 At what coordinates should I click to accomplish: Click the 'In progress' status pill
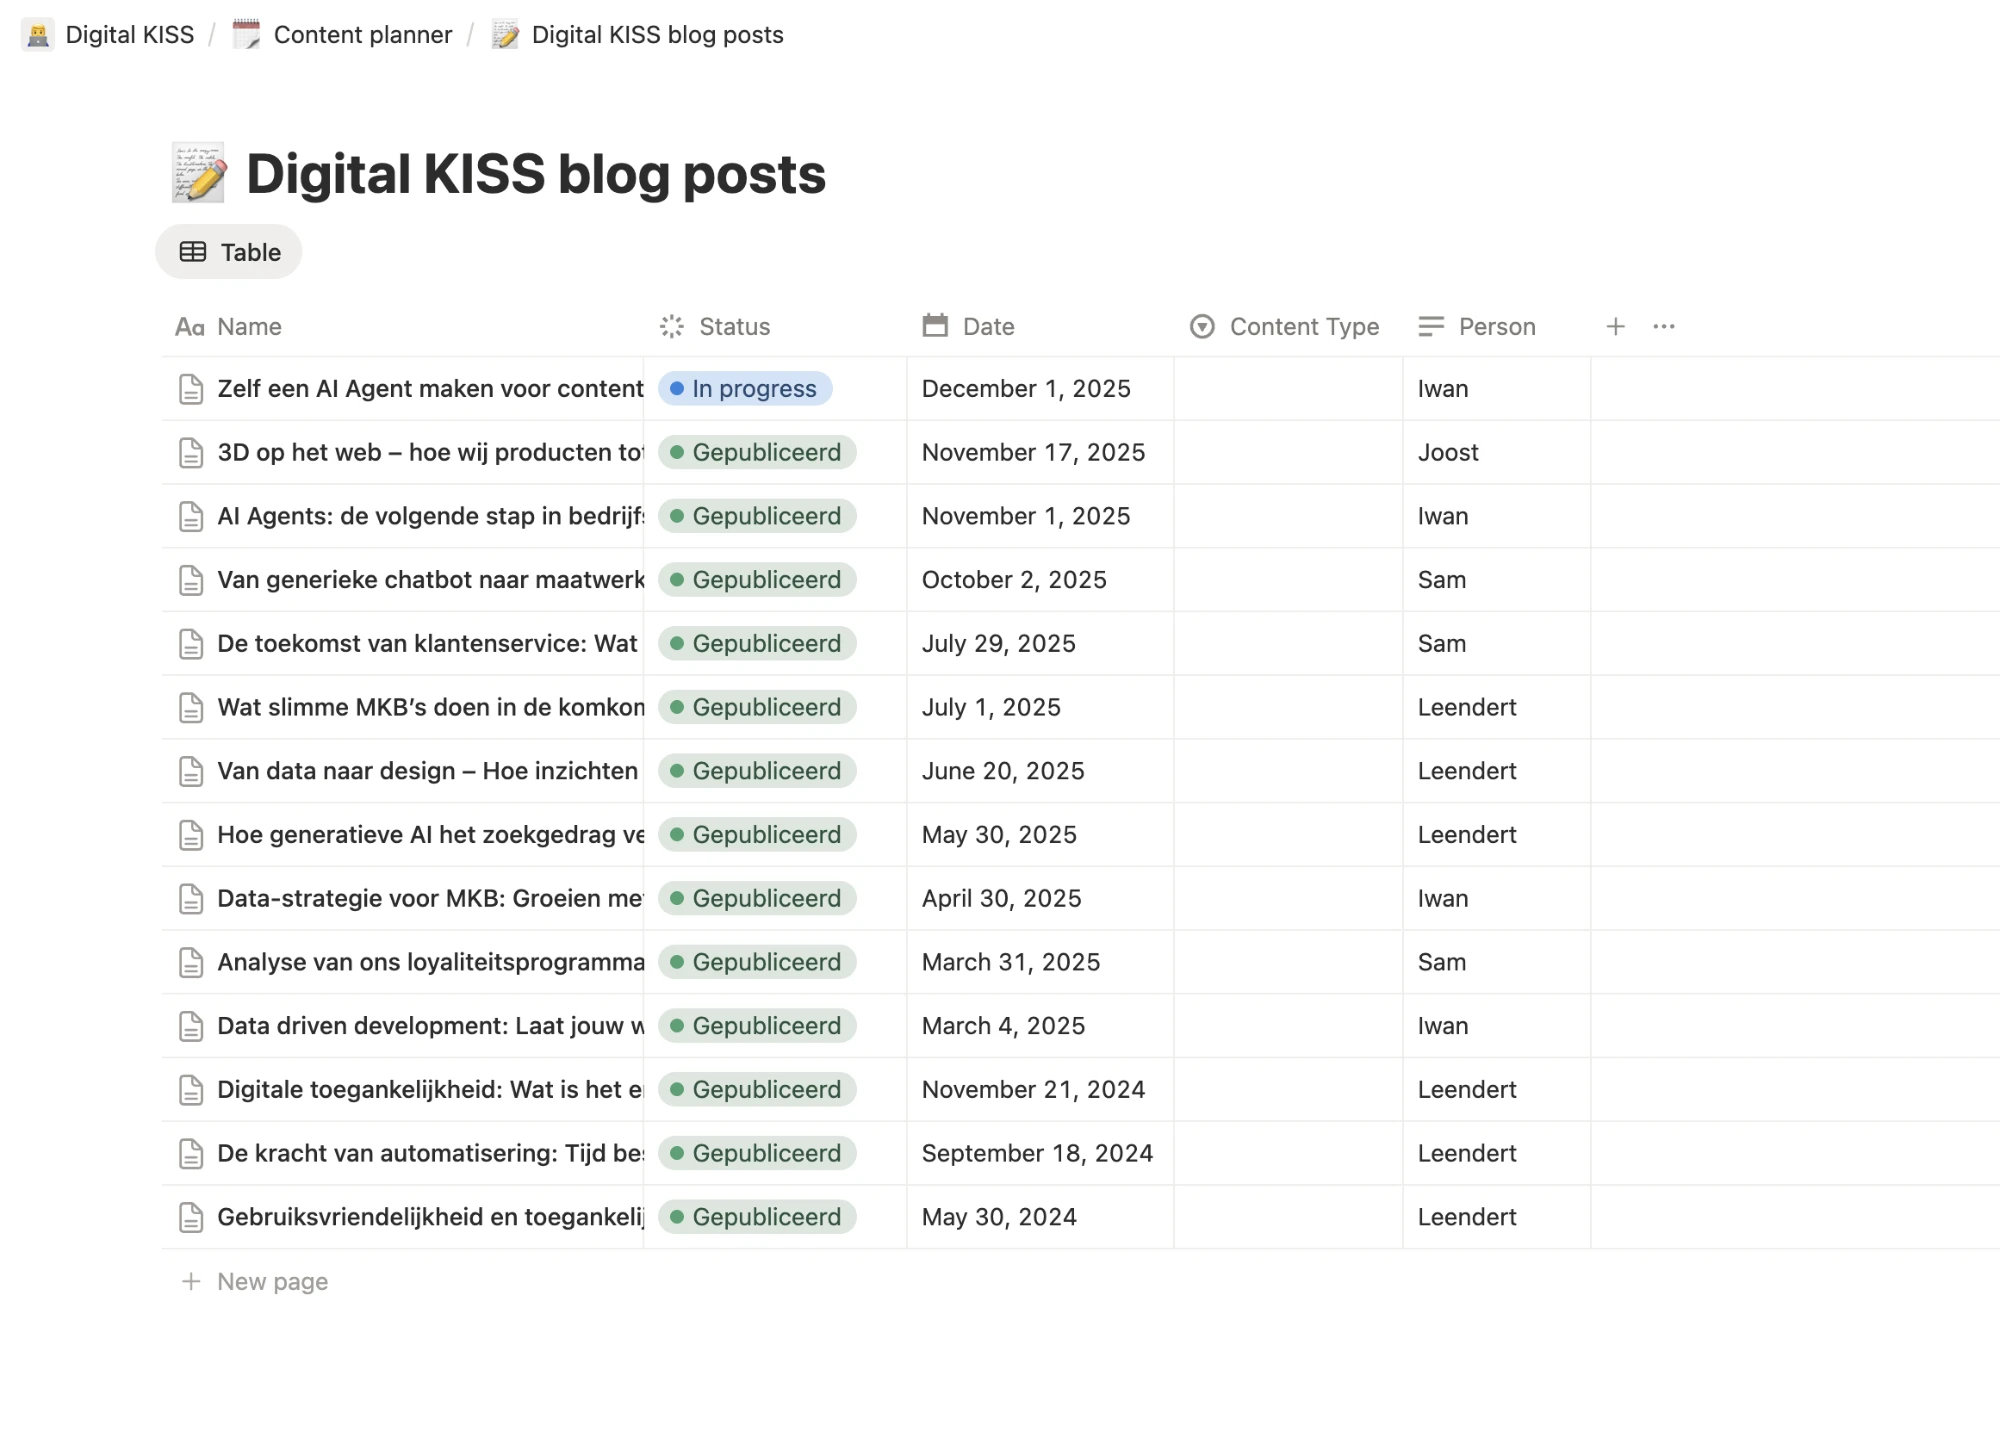coord(744,388)
